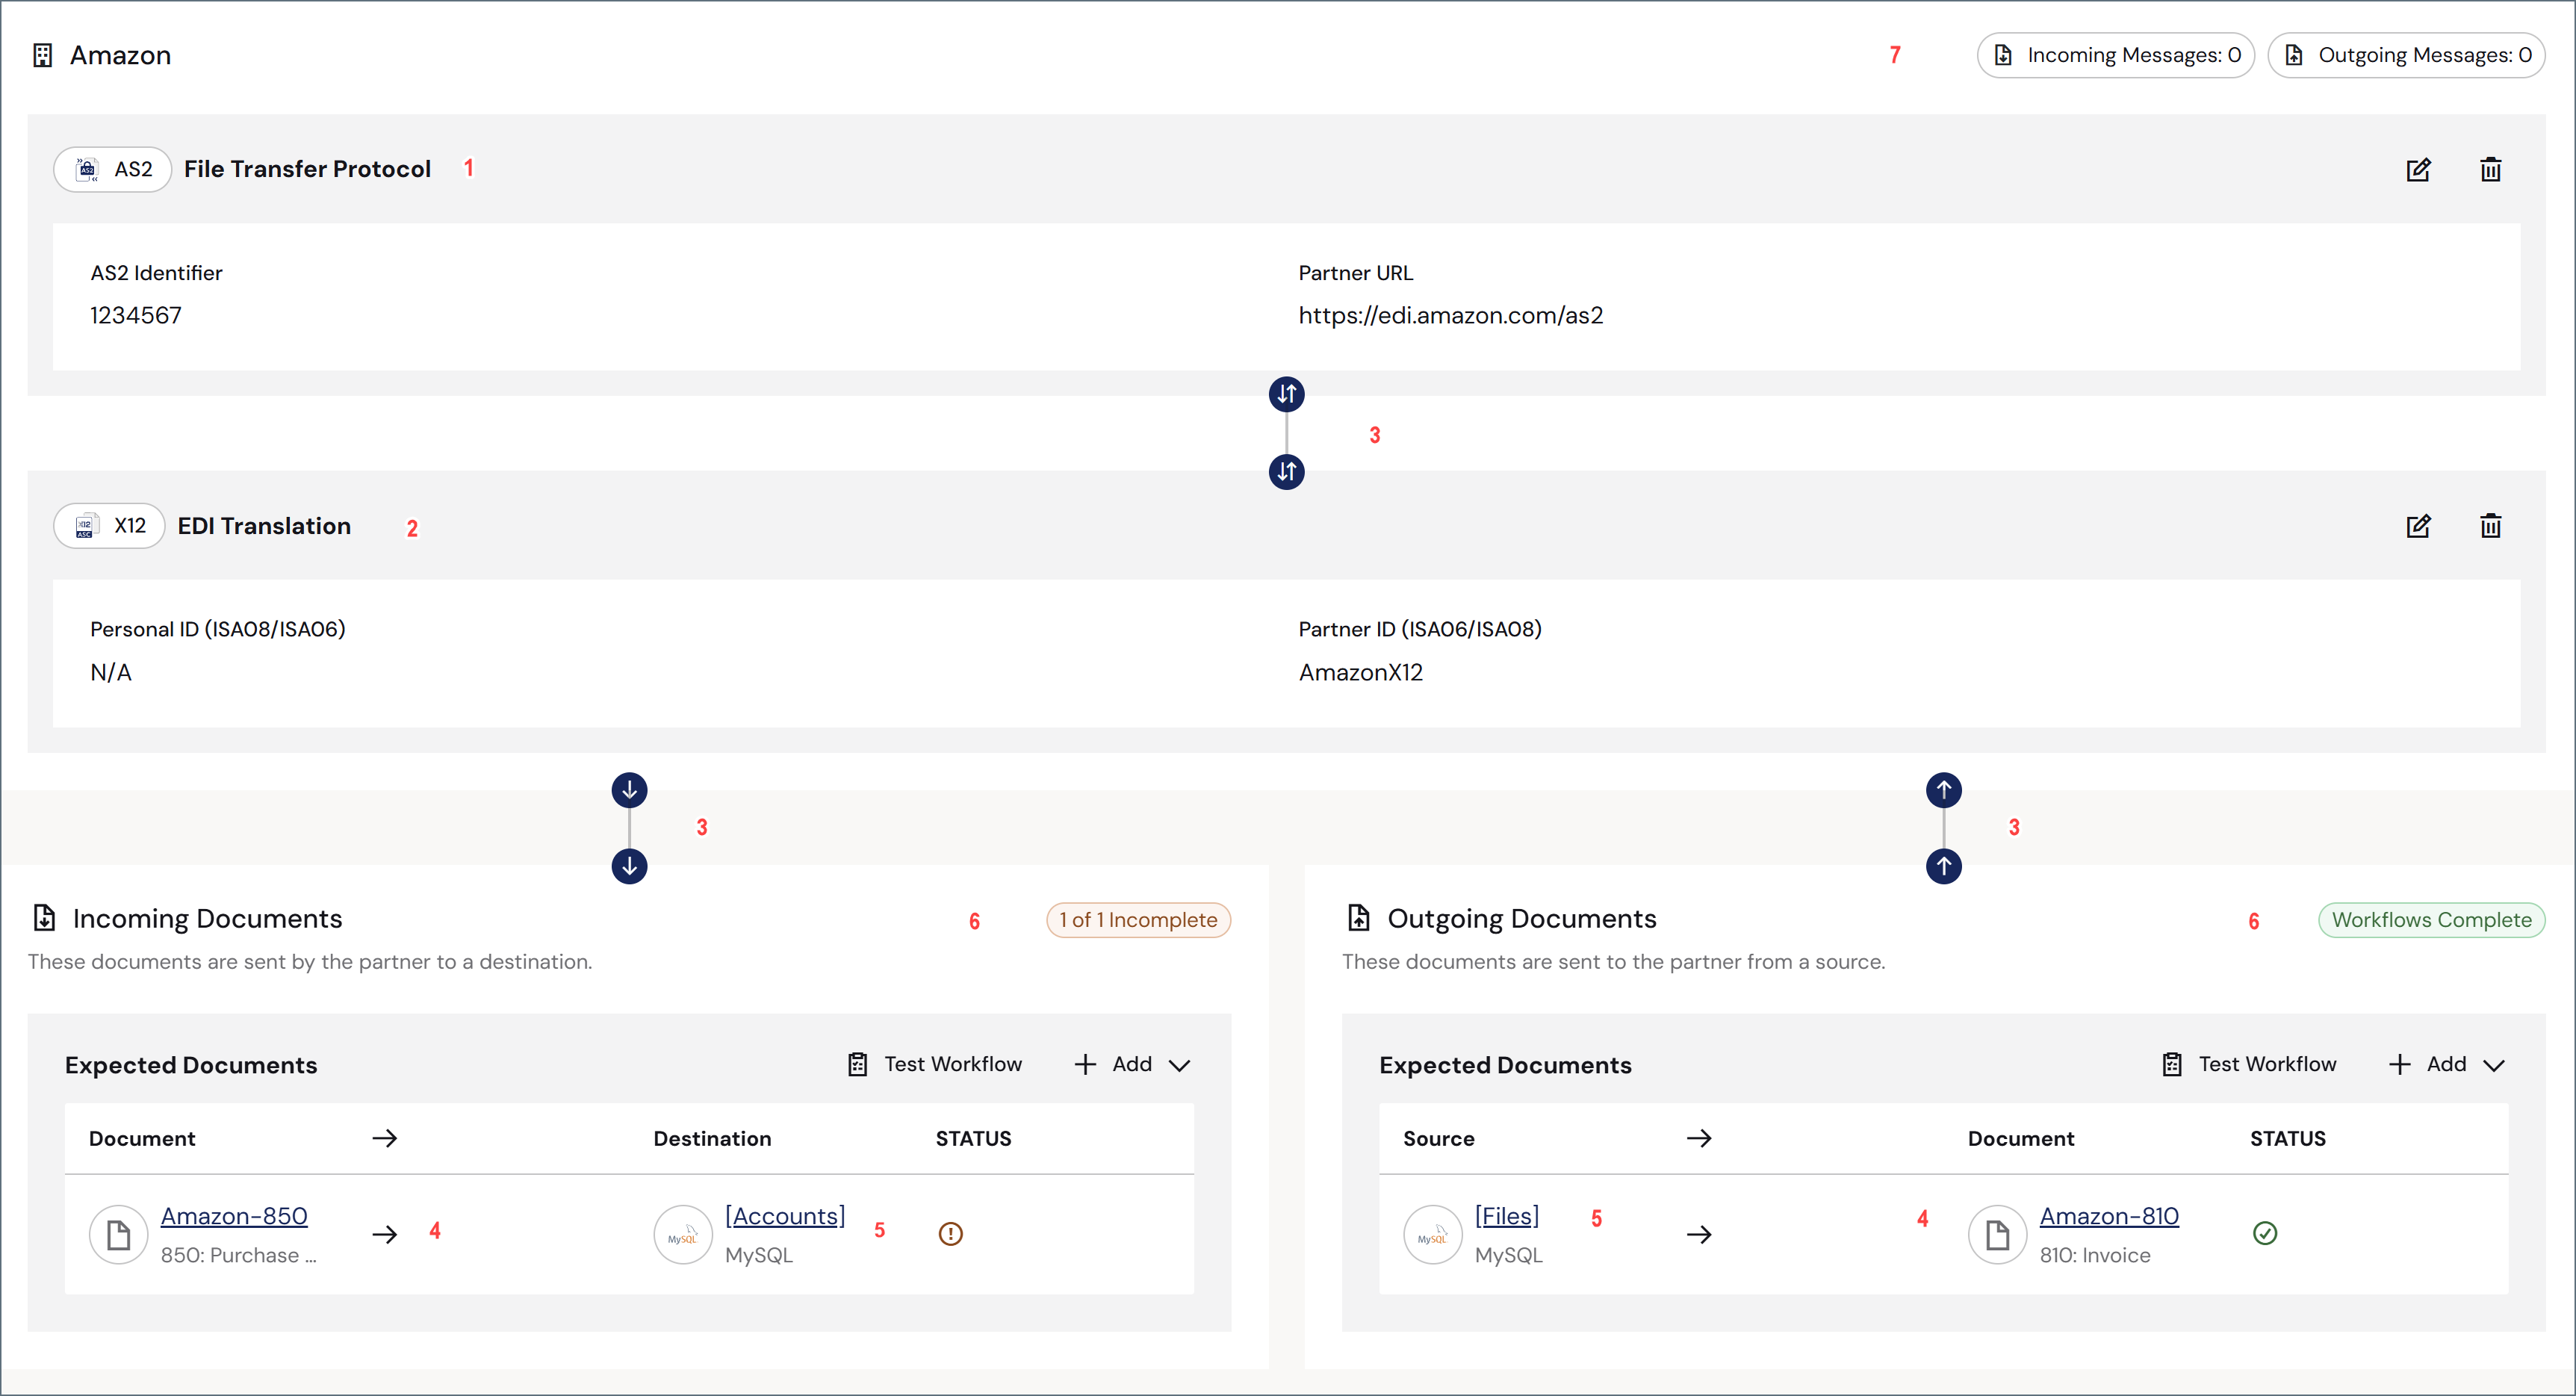
Task: Click up-arrow connector under EDI Translation panel
Action: click(x=1943, y=790)
